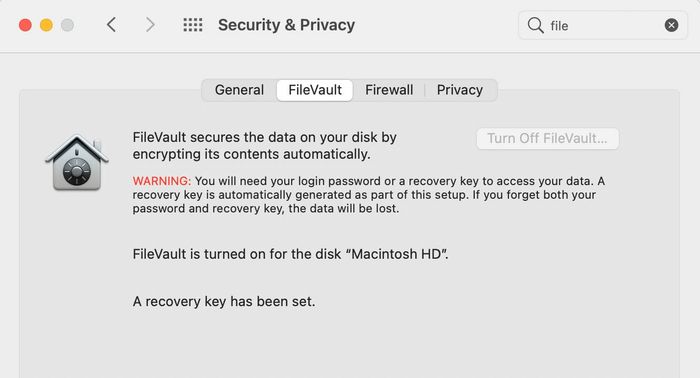
Task: Select the FileVault tab
Action: point(315,90)
